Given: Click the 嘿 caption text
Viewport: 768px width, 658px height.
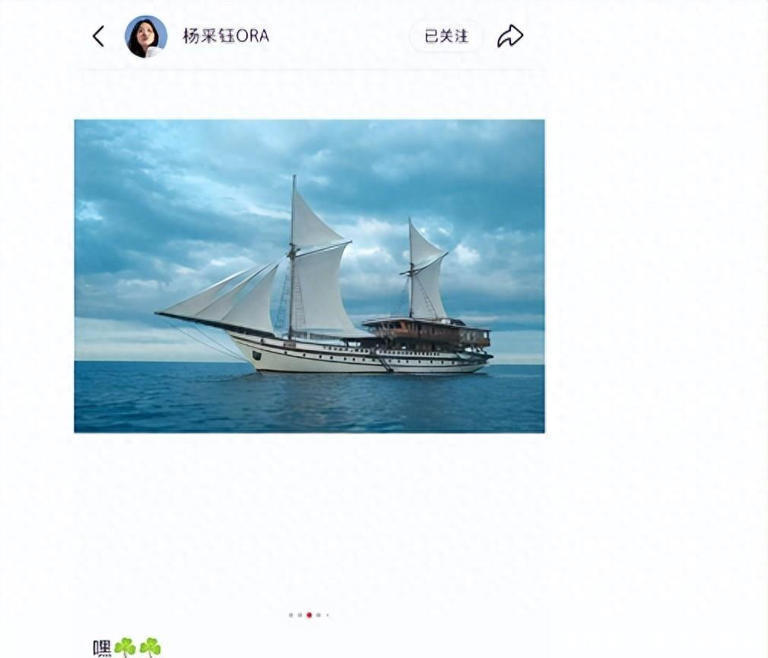Looking at the screenshot, I should [x=102, y=648].
